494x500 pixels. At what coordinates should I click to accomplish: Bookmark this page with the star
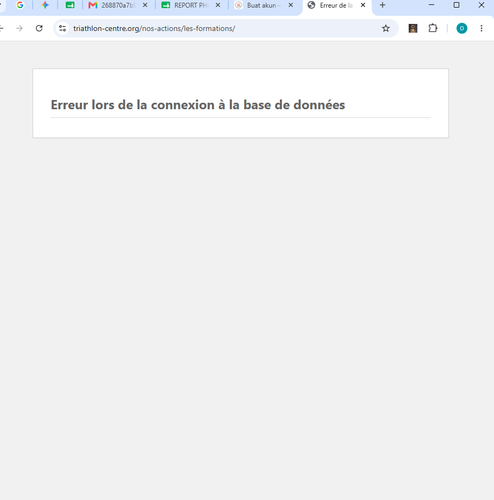tap(386, 29)
